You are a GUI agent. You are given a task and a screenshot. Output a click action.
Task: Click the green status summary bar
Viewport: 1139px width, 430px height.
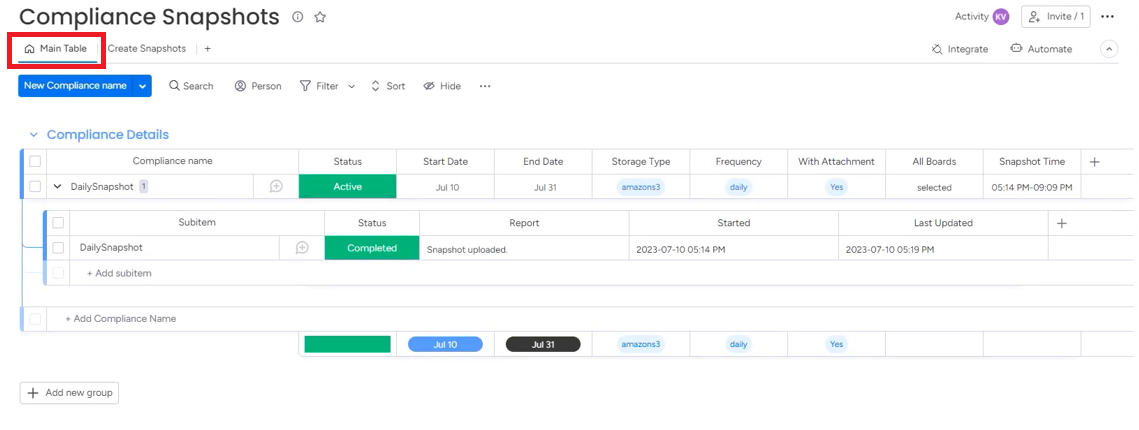coord(347,344)
